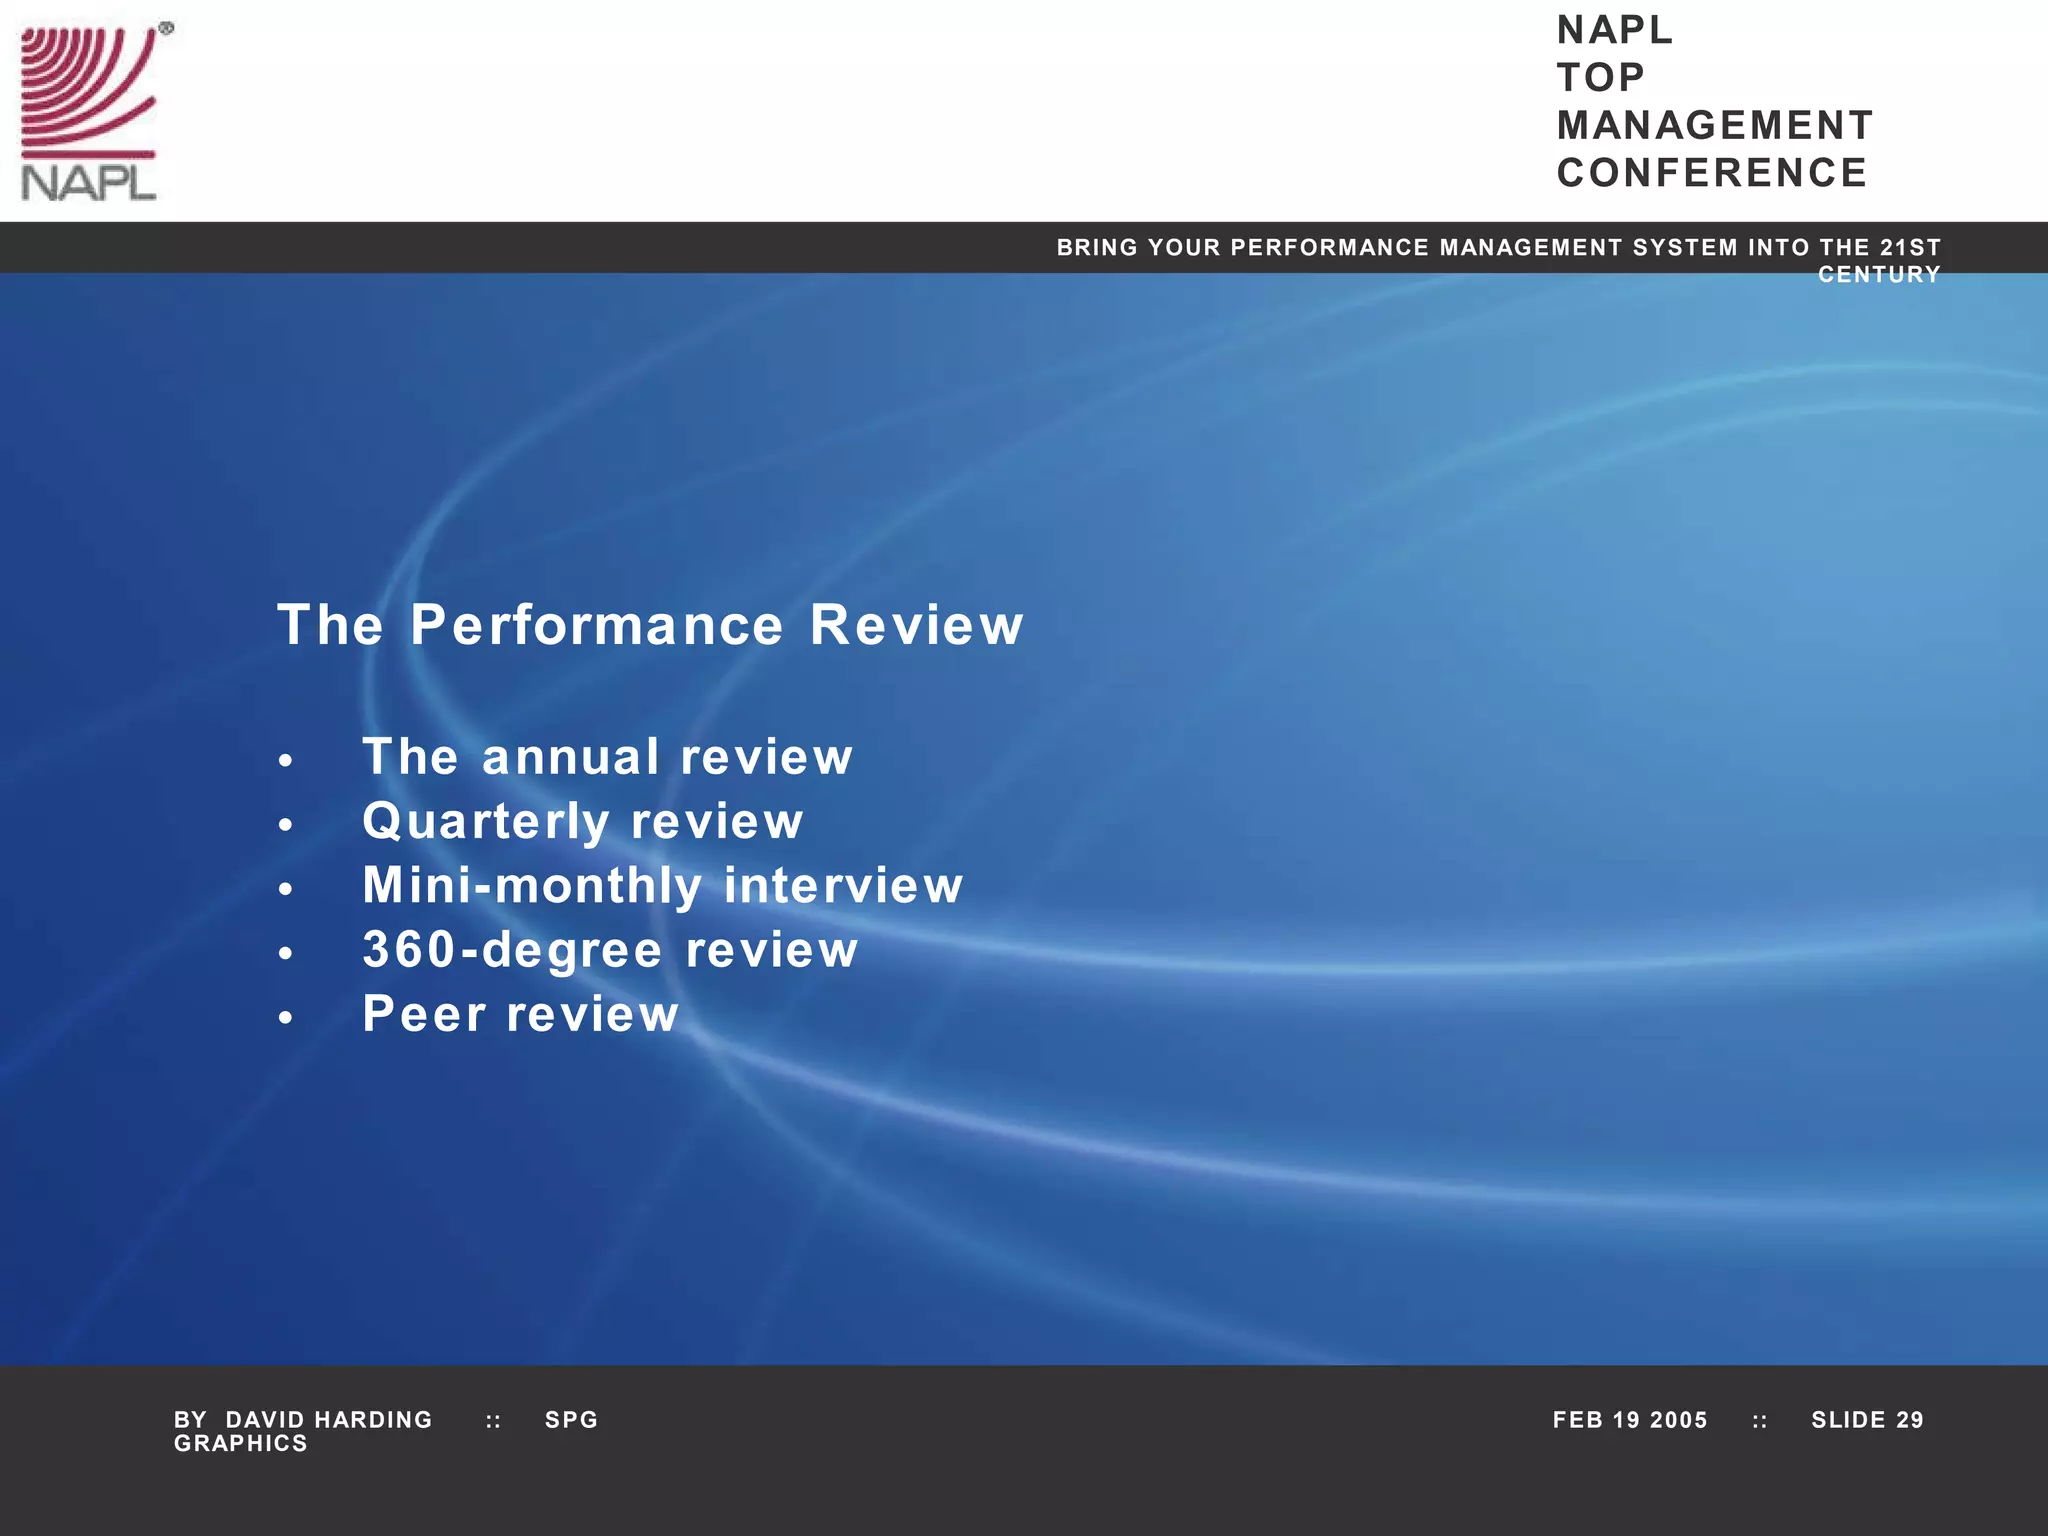Select the slide title 'The Performance Review'
Viewport: 2048px width, 1536px height.
[x=651, y=625]
